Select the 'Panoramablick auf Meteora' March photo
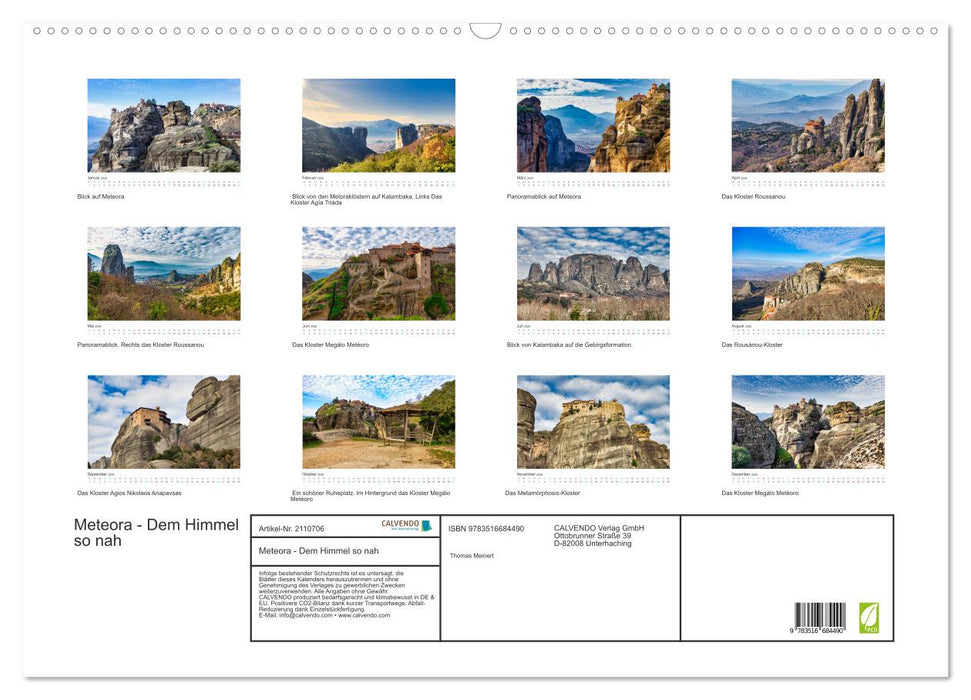 point(593,126)
